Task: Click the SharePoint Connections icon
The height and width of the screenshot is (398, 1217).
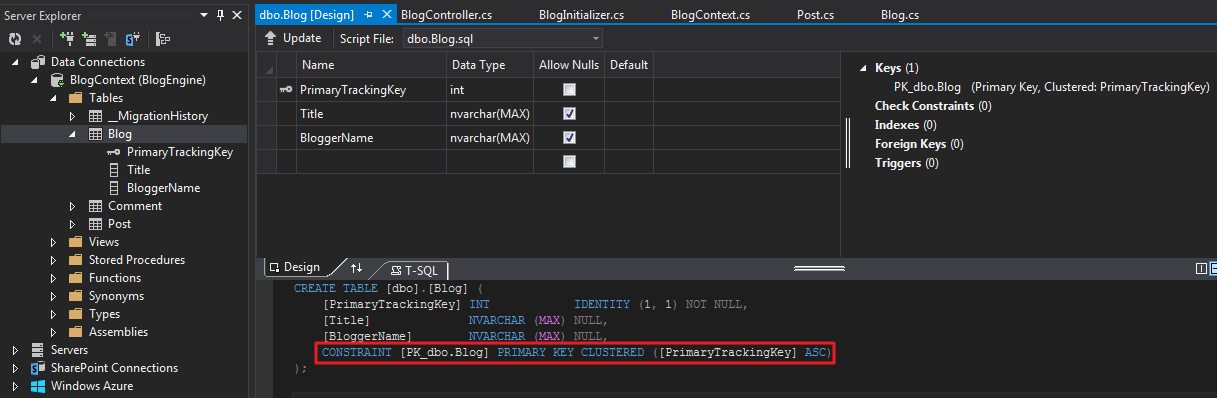Action: [37, 368]
